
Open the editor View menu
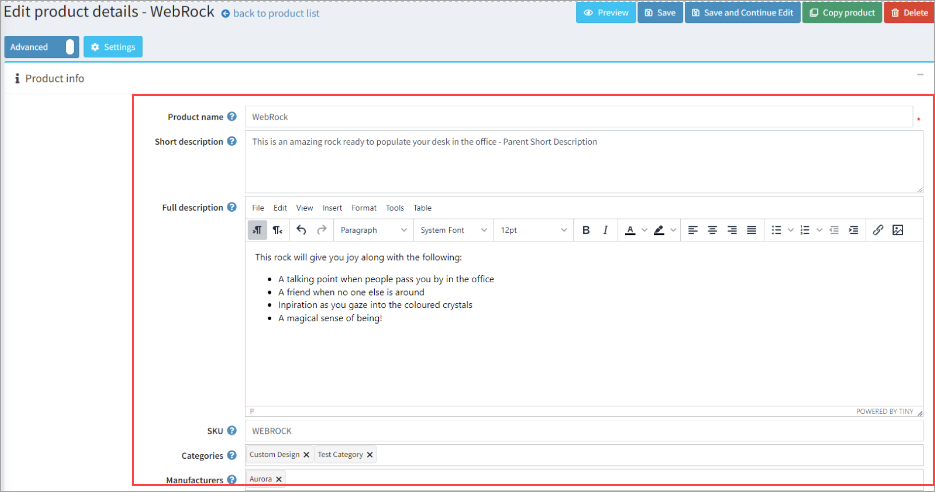(304, 208)
